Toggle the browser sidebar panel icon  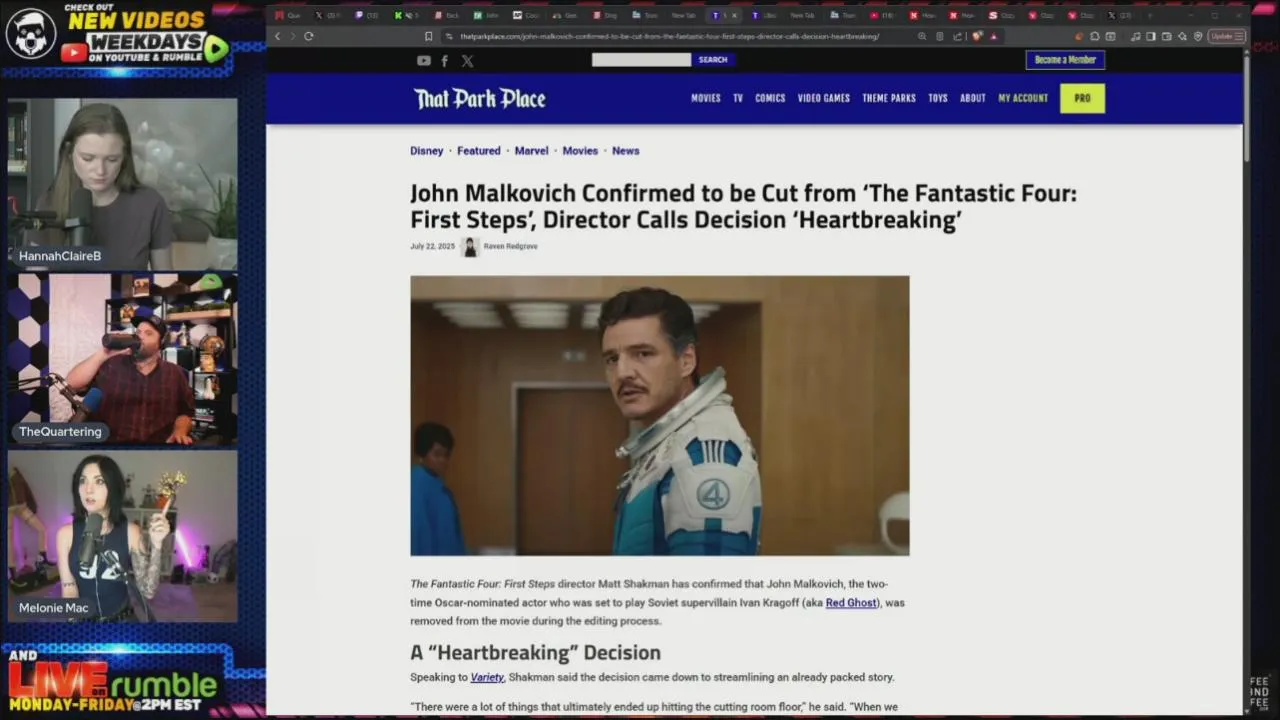coord(1151,36)
